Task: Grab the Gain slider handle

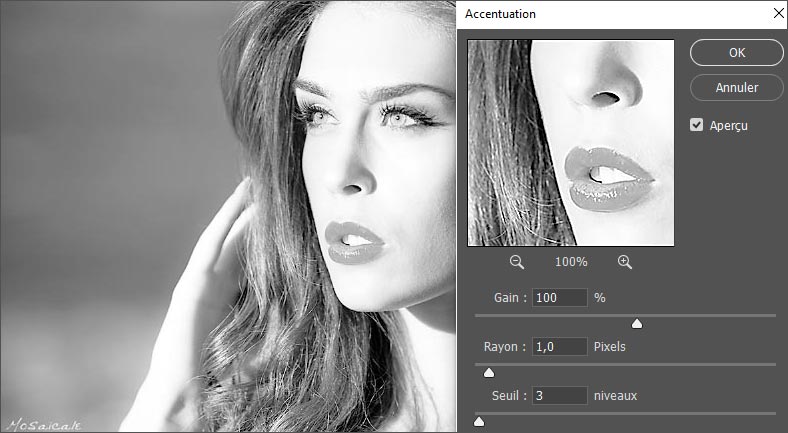Action: 637,323
